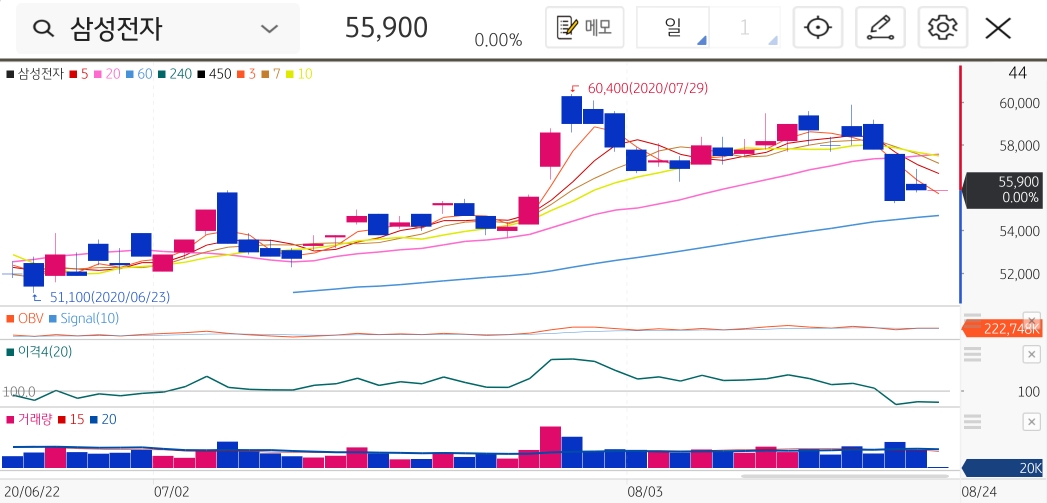This screenshot has width=1047, height=503.
Task: Click the 55,900 price in header
Action: coord(386,28)
